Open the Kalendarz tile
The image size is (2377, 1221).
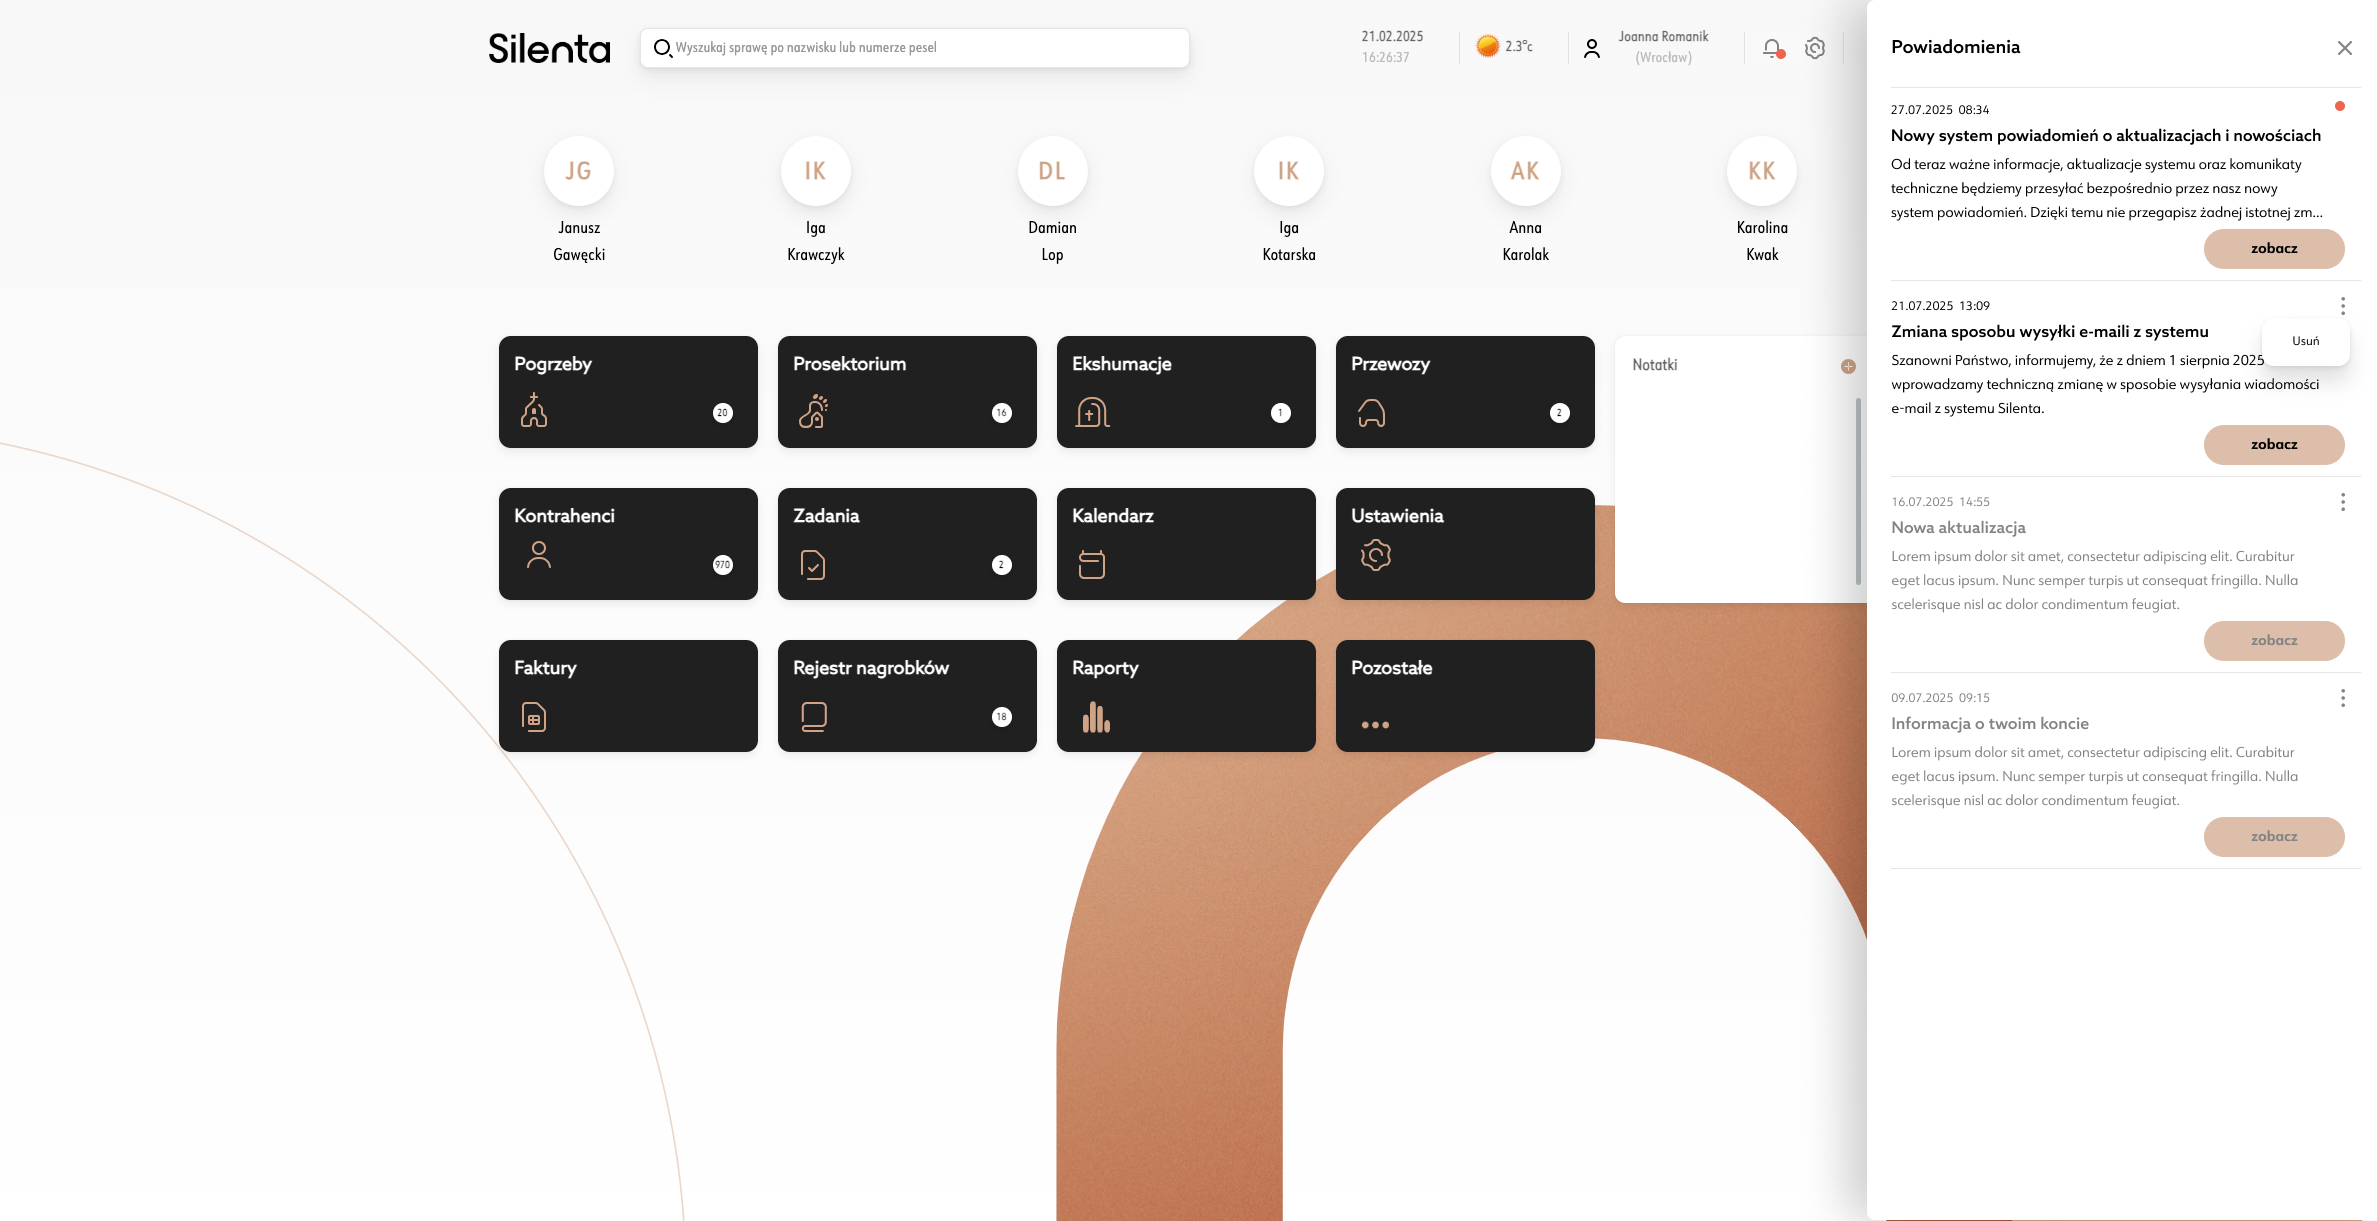1186,544
